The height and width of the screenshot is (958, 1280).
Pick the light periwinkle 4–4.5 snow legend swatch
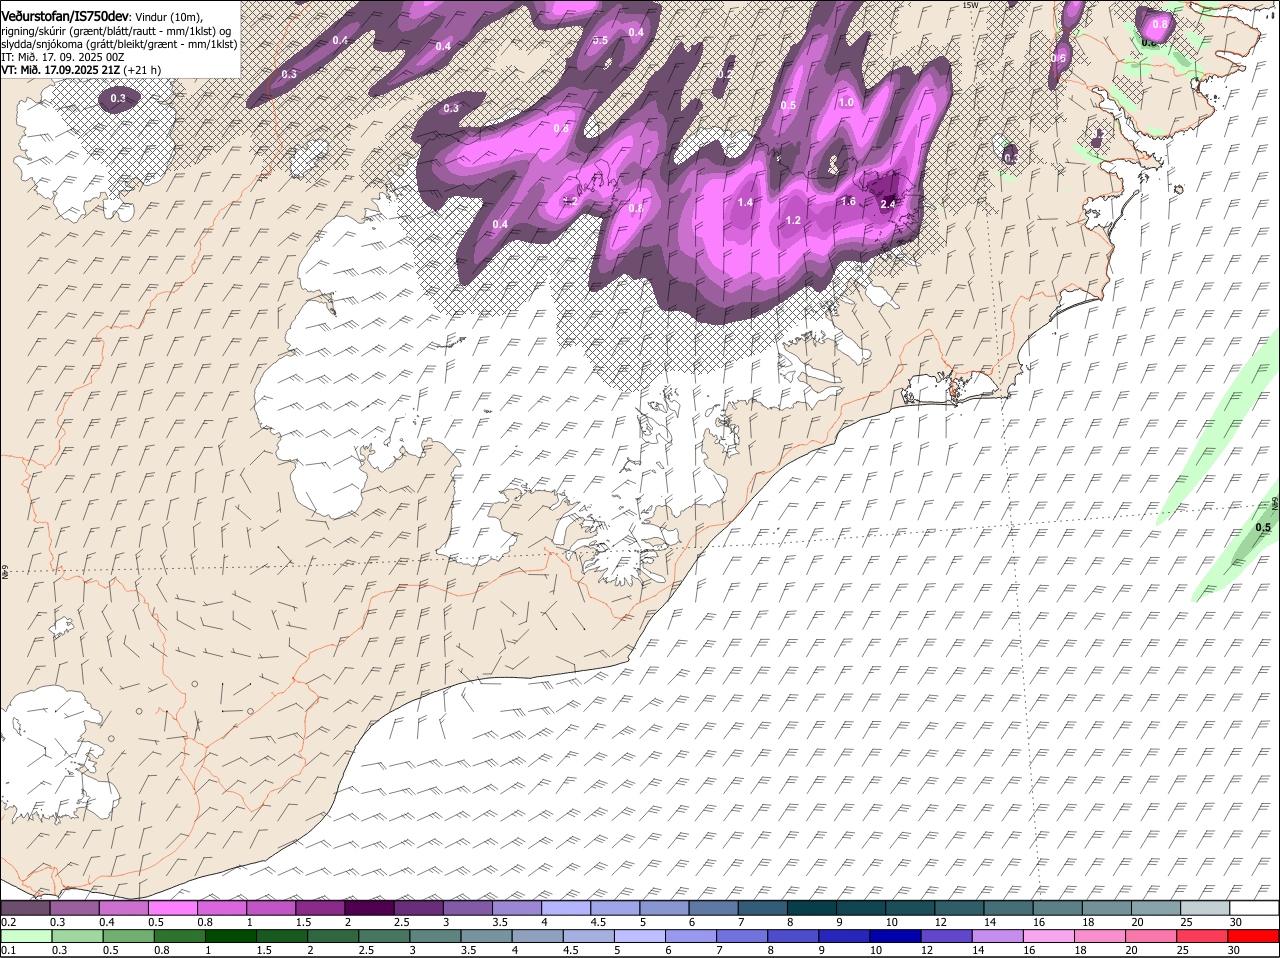(566, 909)
